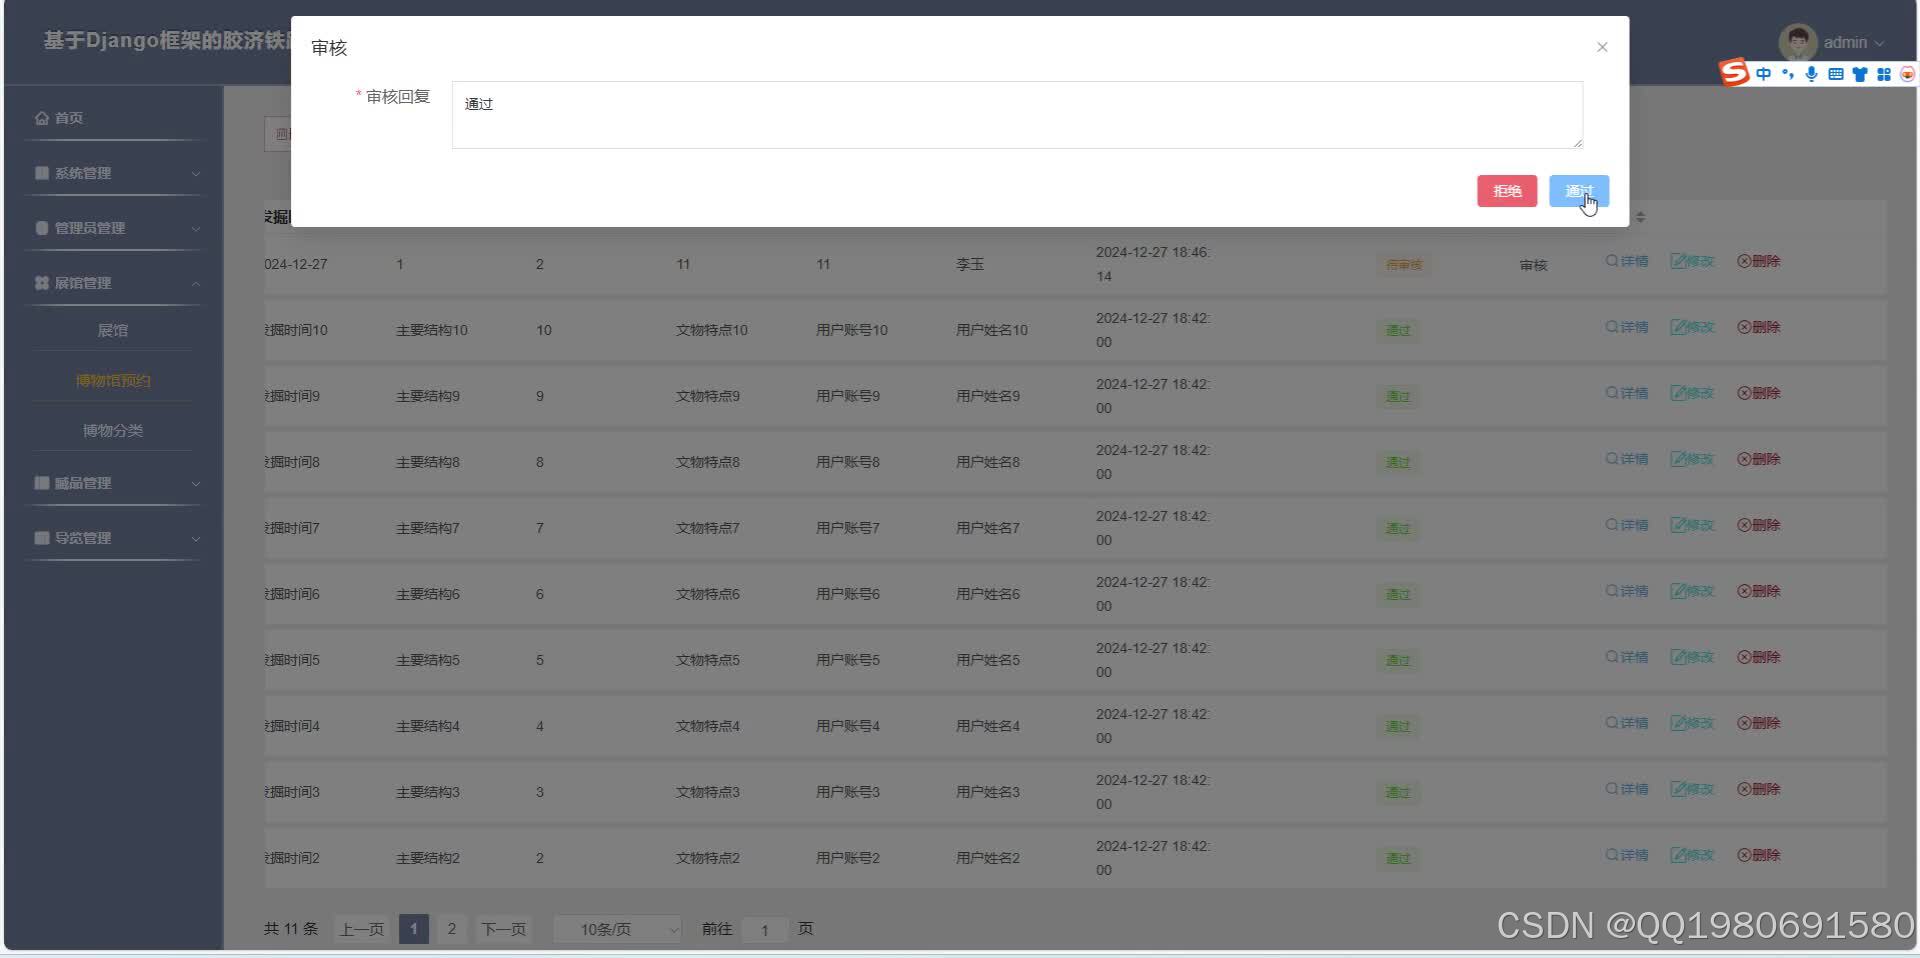View 详情 for 用户姓名6 row
The width and height of the screenshot is (1920, 958).
pos(1626,591)
